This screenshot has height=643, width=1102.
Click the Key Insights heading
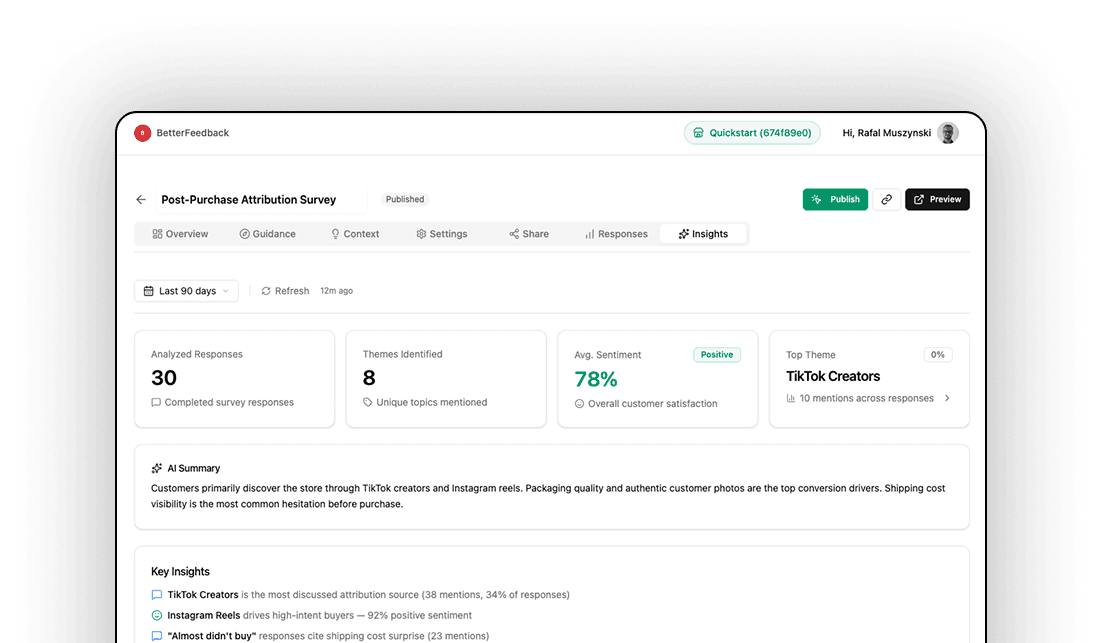click(x=180, y=571)
